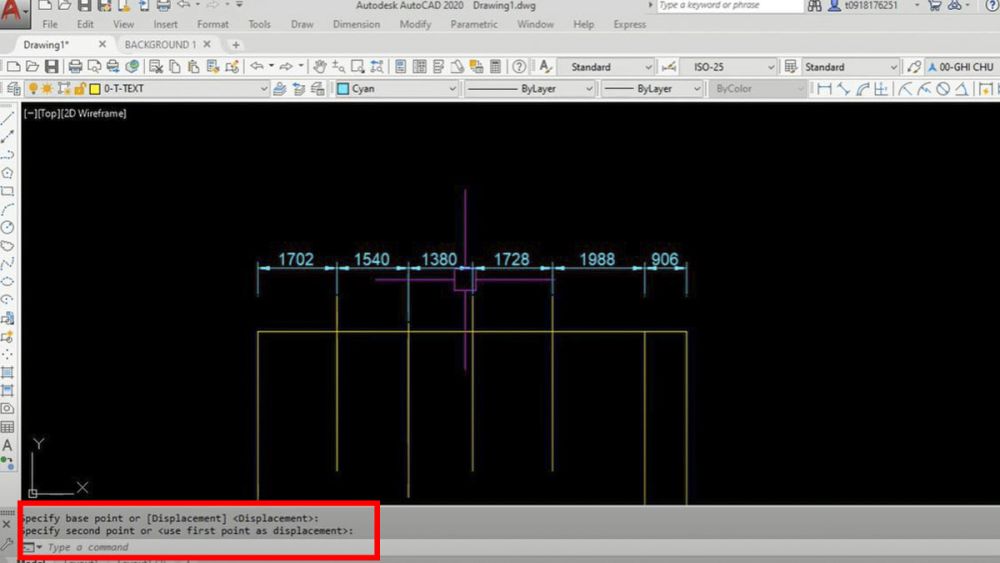Image resolution: width=1000 pixels, height=563 pixels.
Task: Toggle layer lock padlock for 0-T-TEXT
Action: pyautogui.click(x=80, y=89)
